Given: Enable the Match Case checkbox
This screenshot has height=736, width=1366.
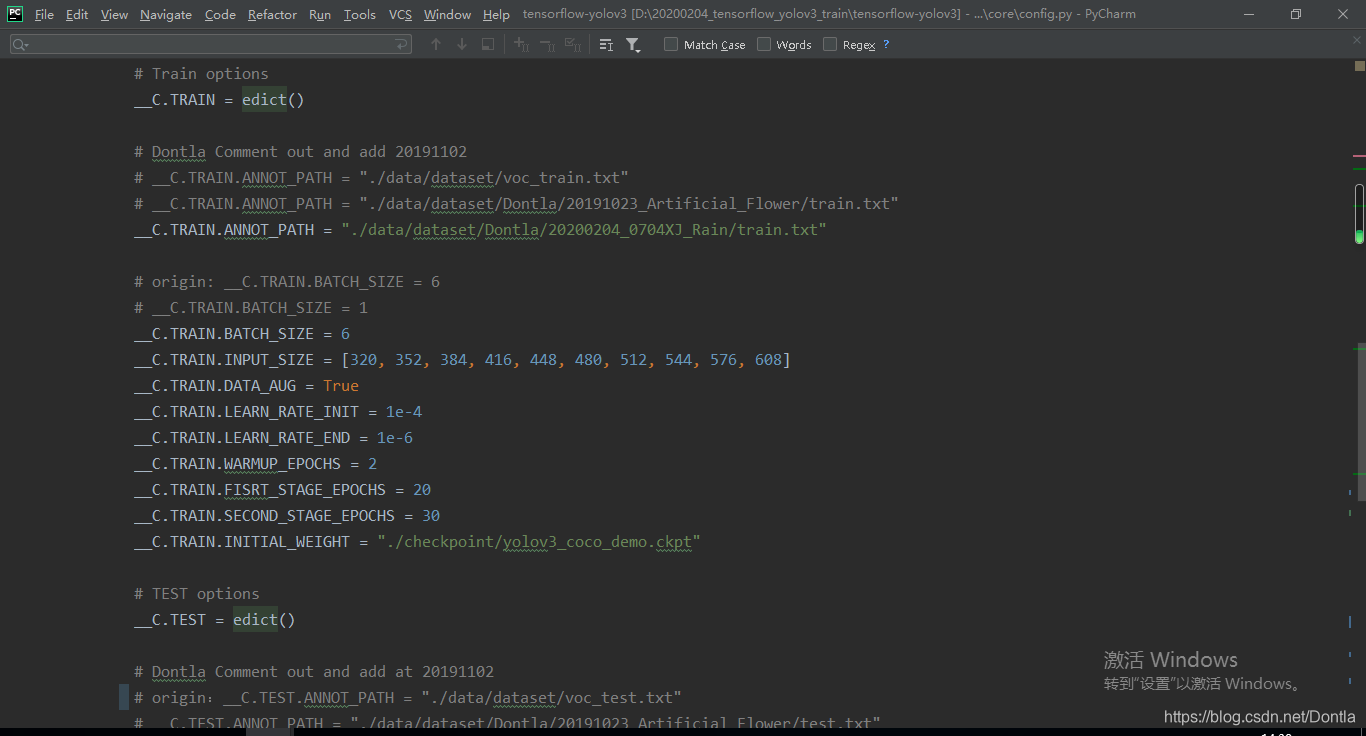Looking at the screenshot, I should coord(671,45).
